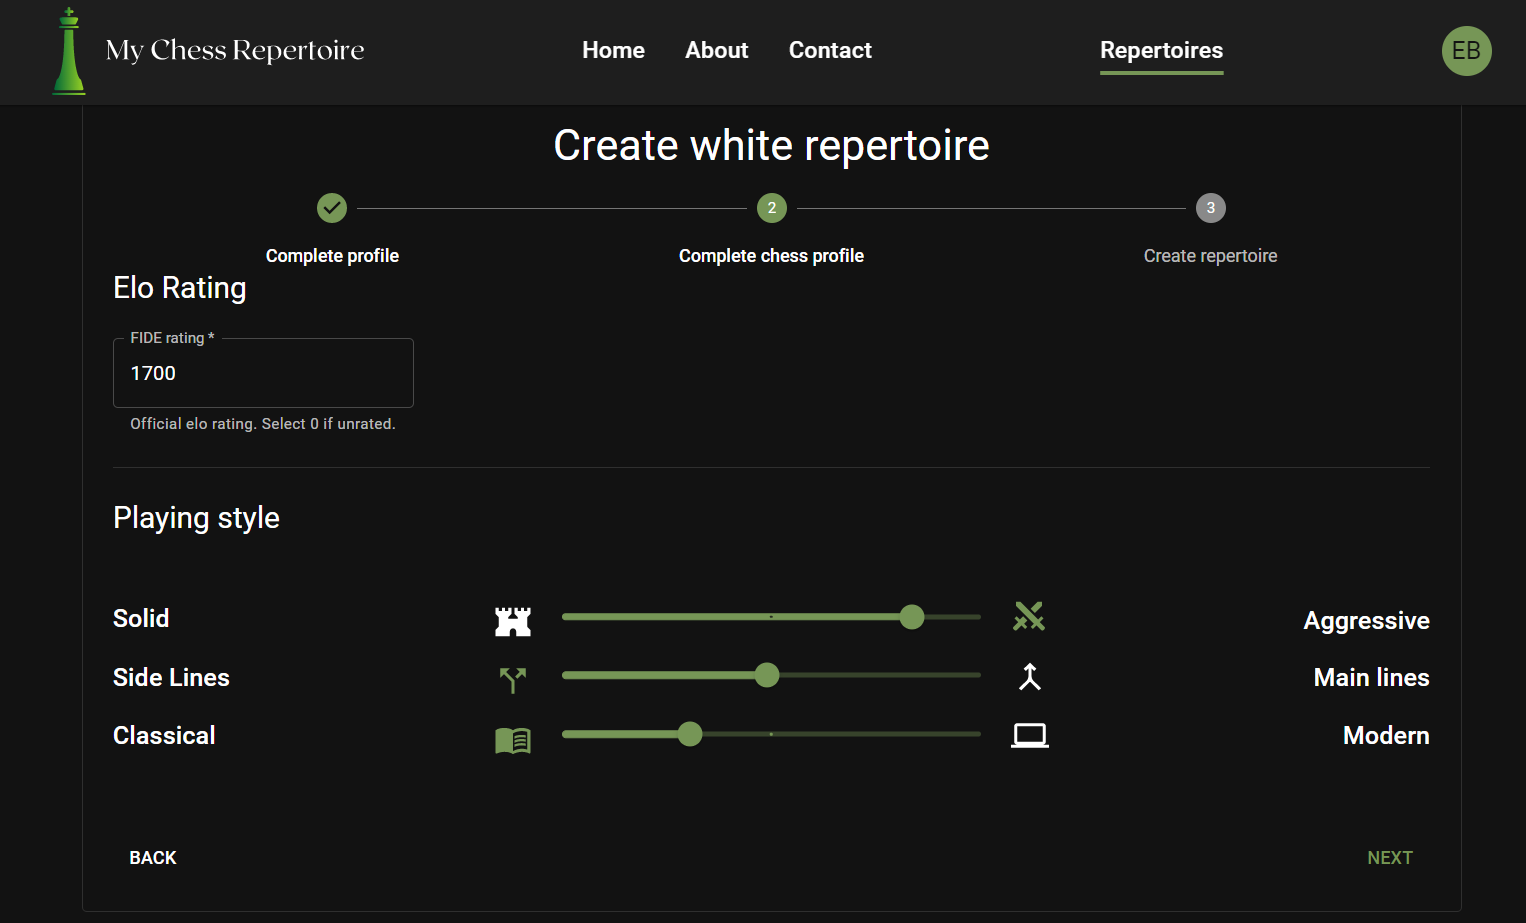Click the green chess king logo
Image resolution: width=1526 pixels, height=923 pixels.
pos(68,51)
